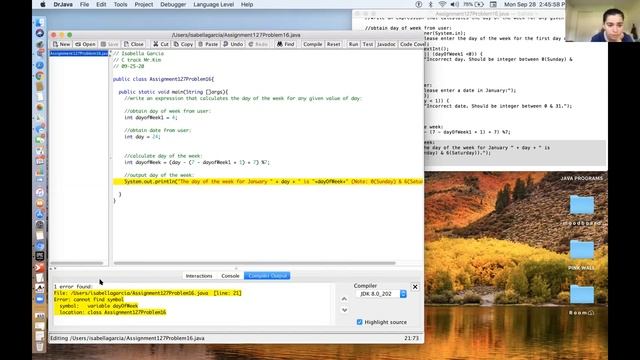
Task: Click the Paste toolbar button
Action: [x=208, y=44]
